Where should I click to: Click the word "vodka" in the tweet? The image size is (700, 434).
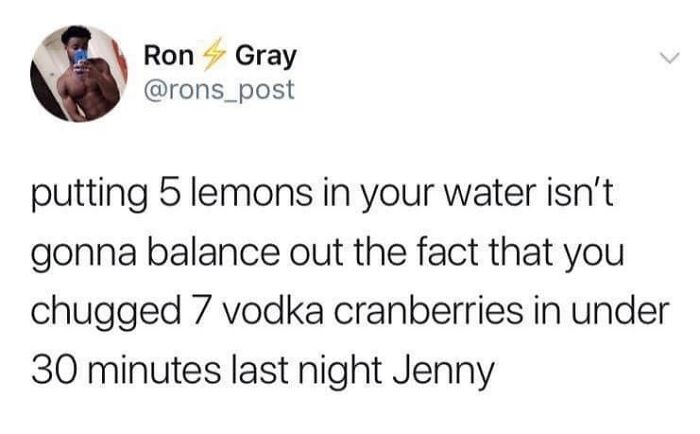[272, 311]
